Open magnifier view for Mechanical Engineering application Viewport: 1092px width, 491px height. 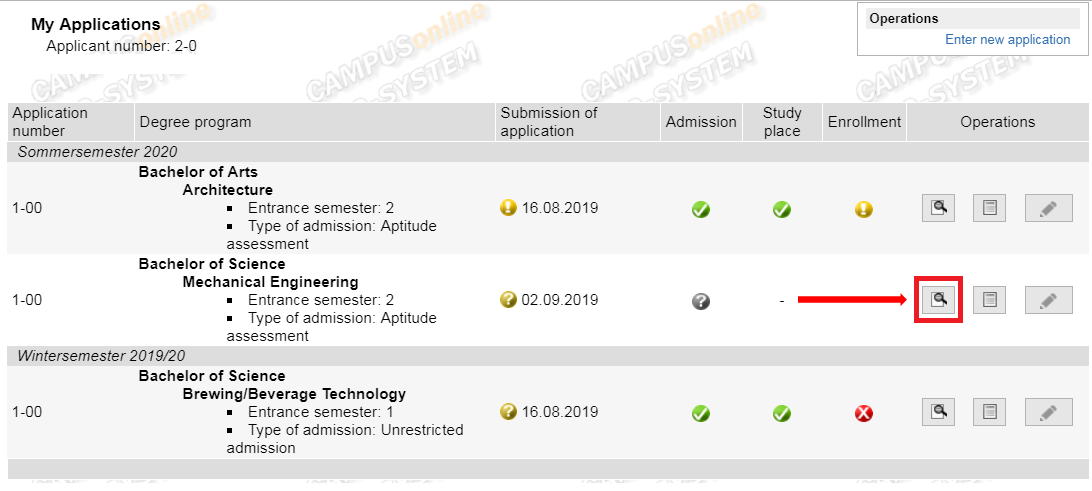(x=939, y=299)
